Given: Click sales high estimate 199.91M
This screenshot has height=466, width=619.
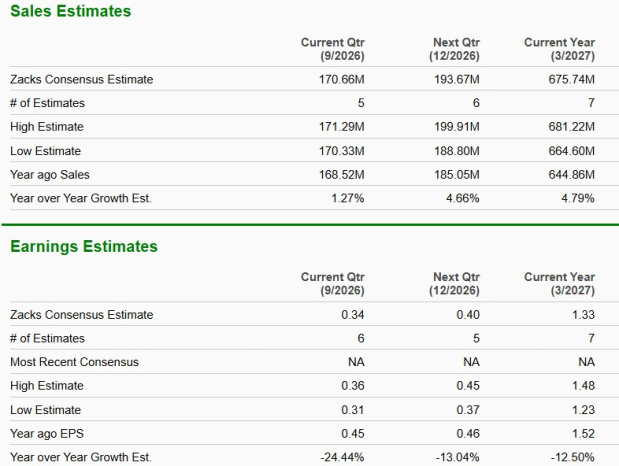Looking at the screenshot, I should (457, 127).
